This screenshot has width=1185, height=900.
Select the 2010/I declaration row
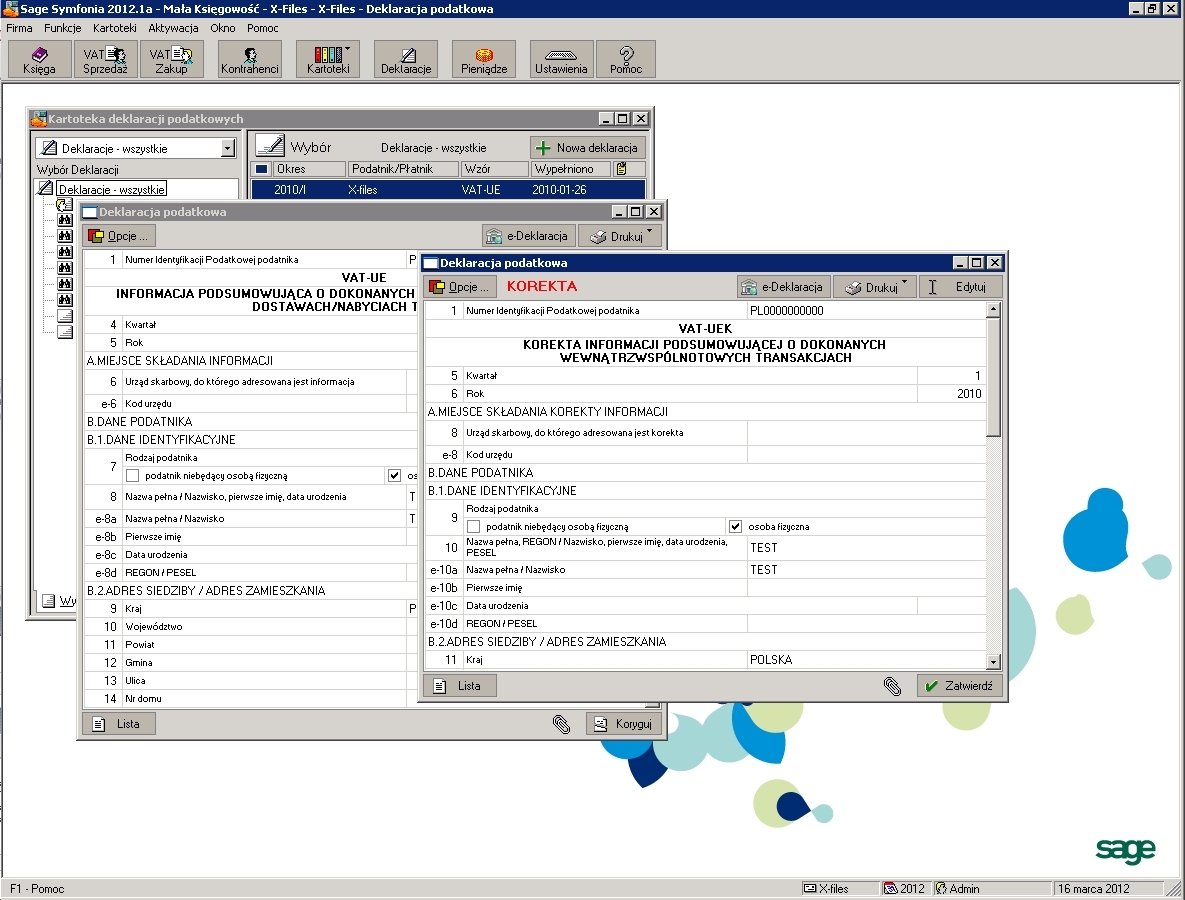(448, 190)
